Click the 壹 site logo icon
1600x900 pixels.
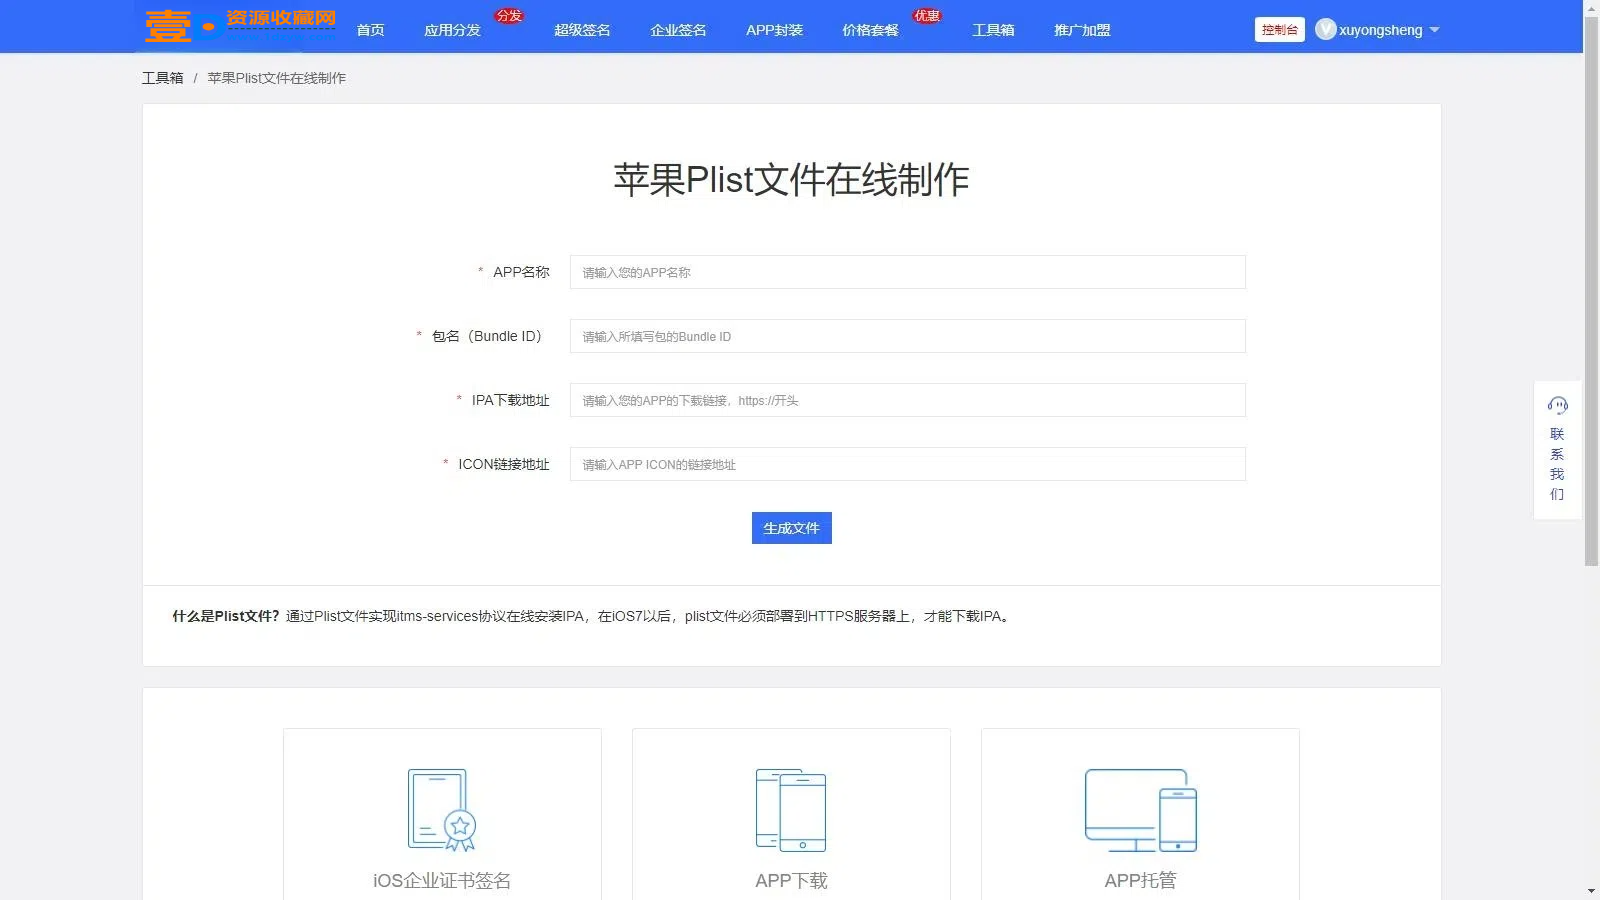[170, 25]
